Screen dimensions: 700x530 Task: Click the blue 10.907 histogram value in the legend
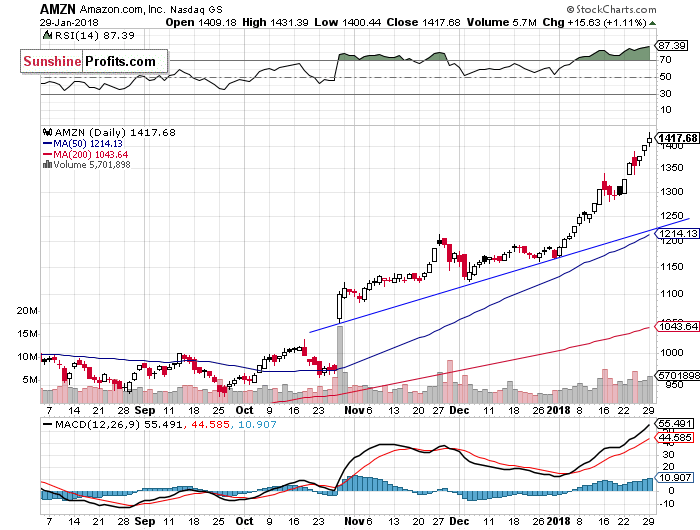pyautogui.click(x=257, y=424)
